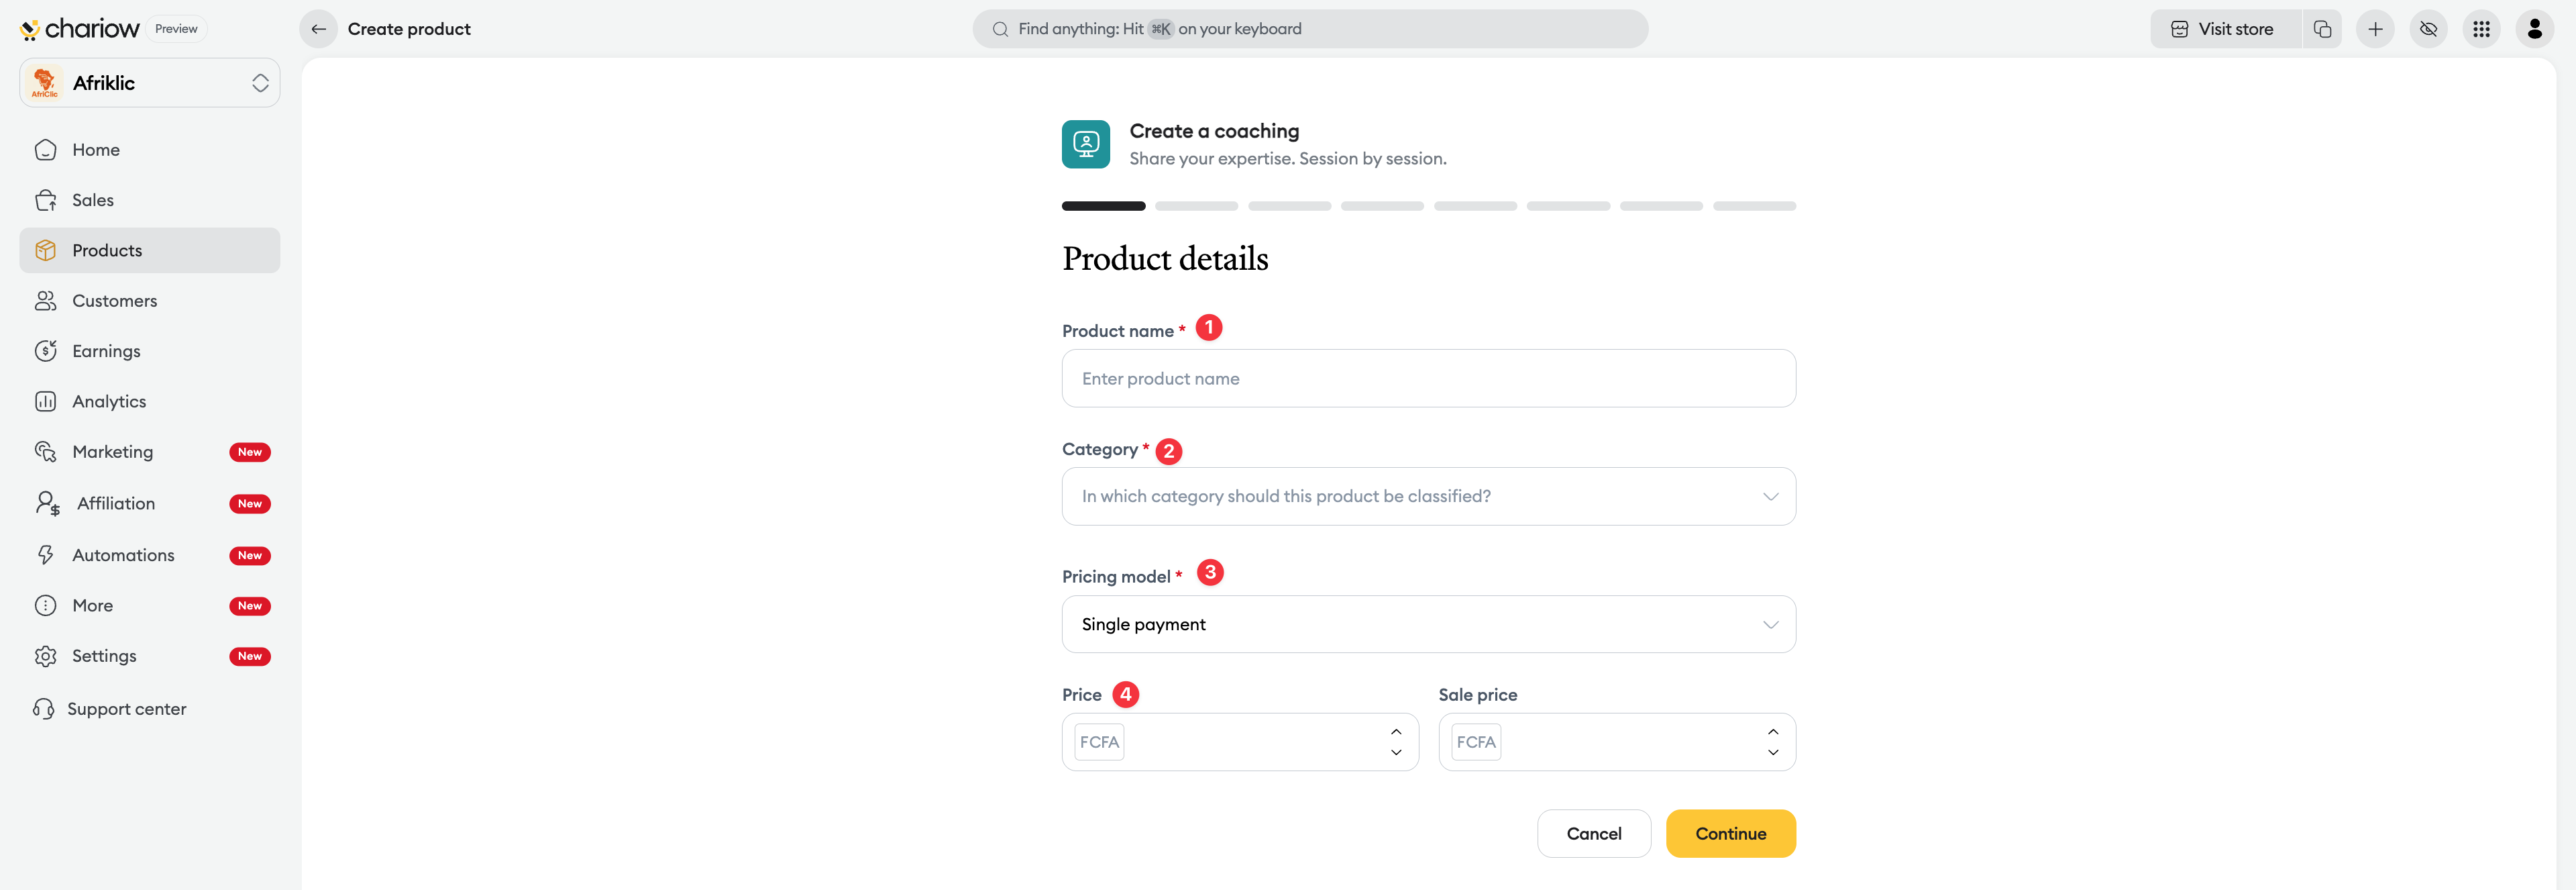Viewport: 2576px width, 890px height.
Task: Open the user profile avatar
Action: coord(2534,29)
